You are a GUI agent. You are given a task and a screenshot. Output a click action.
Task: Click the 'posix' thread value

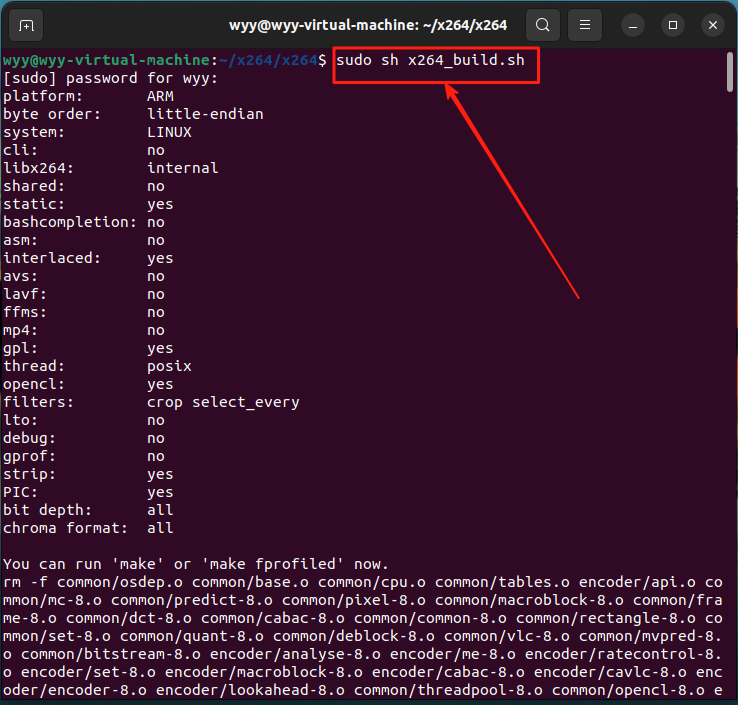click(x=169, y=366)
